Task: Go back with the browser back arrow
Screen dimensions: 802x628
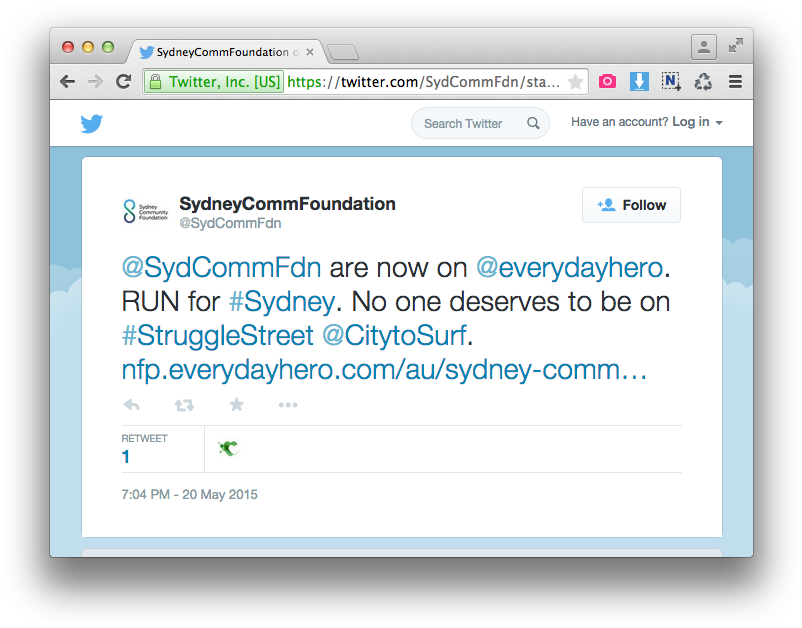Action: [x=68, y=81]
